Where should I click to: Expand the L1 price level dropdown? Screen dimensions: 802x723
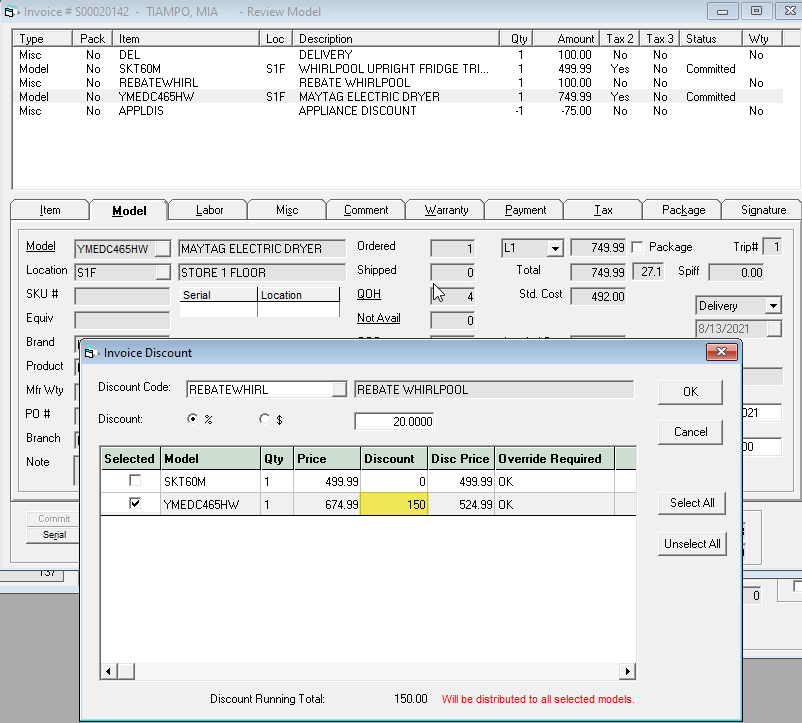pyautogui.click(x=555, y=249)
